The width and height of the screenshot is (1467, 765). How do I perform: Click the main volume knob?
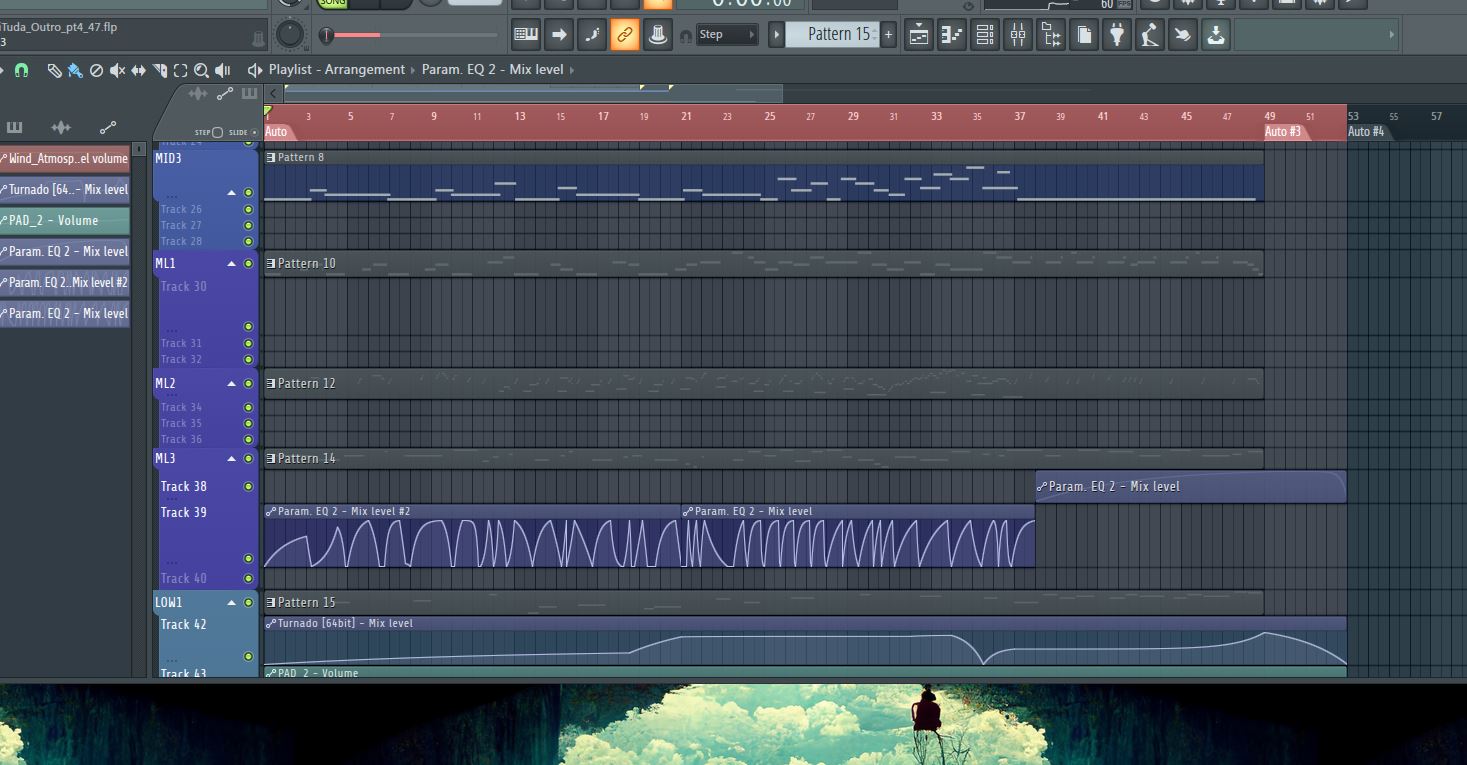coord(289,35)
